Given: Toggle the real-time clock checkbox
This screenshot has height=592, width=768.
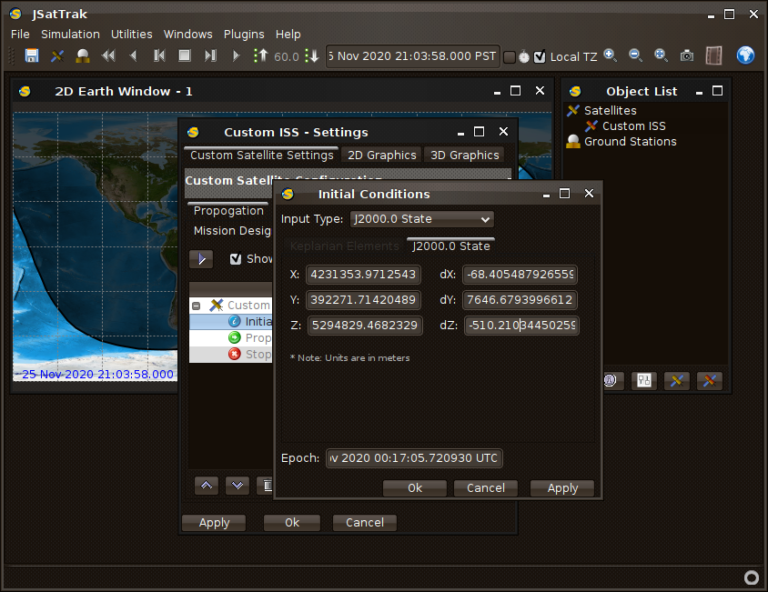Looking at the screenshot, I should point(509,57).
